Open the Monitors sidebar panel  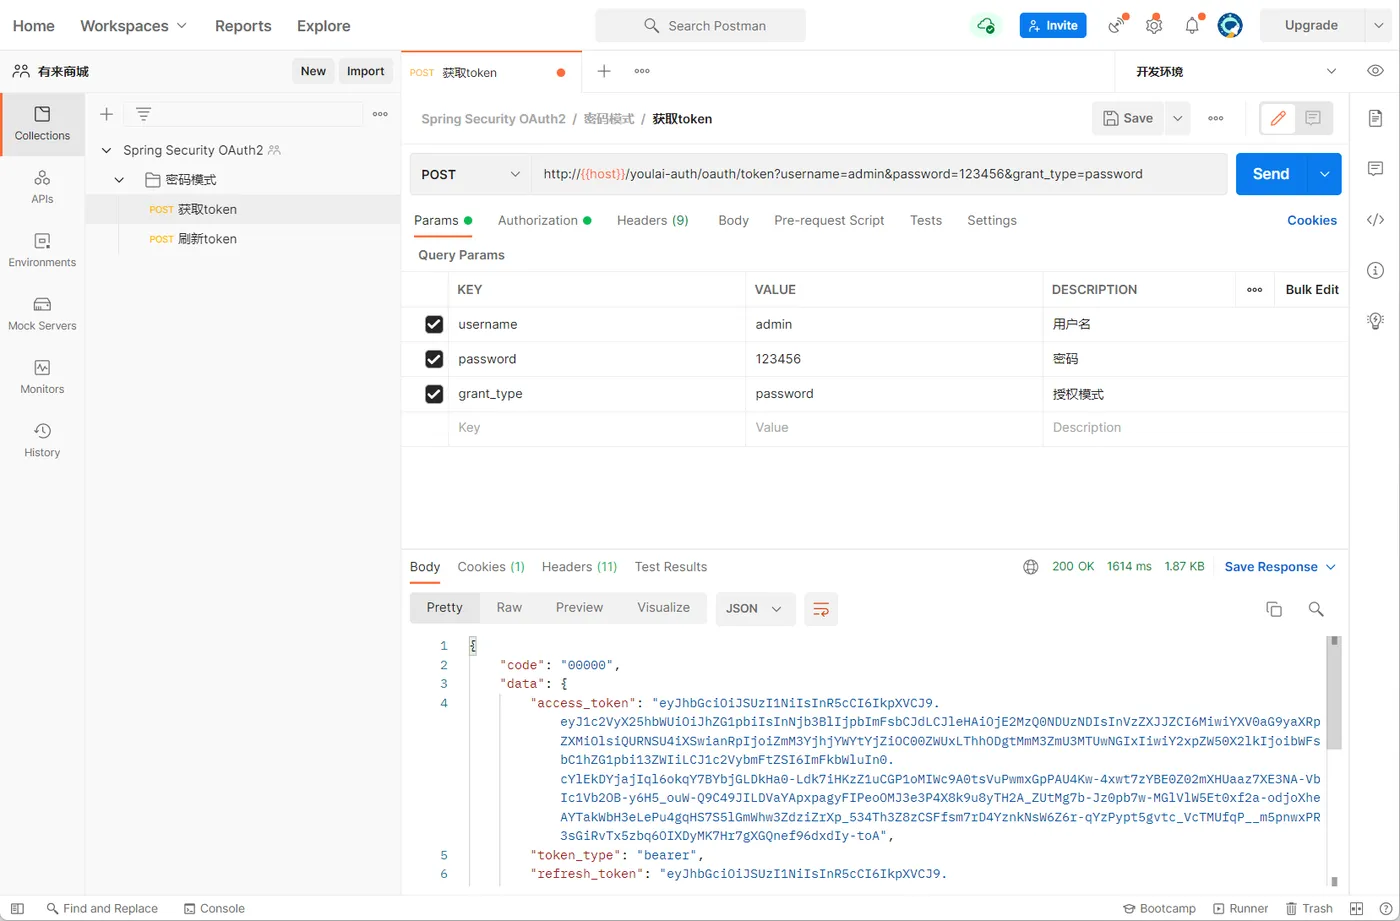[42, 377]
